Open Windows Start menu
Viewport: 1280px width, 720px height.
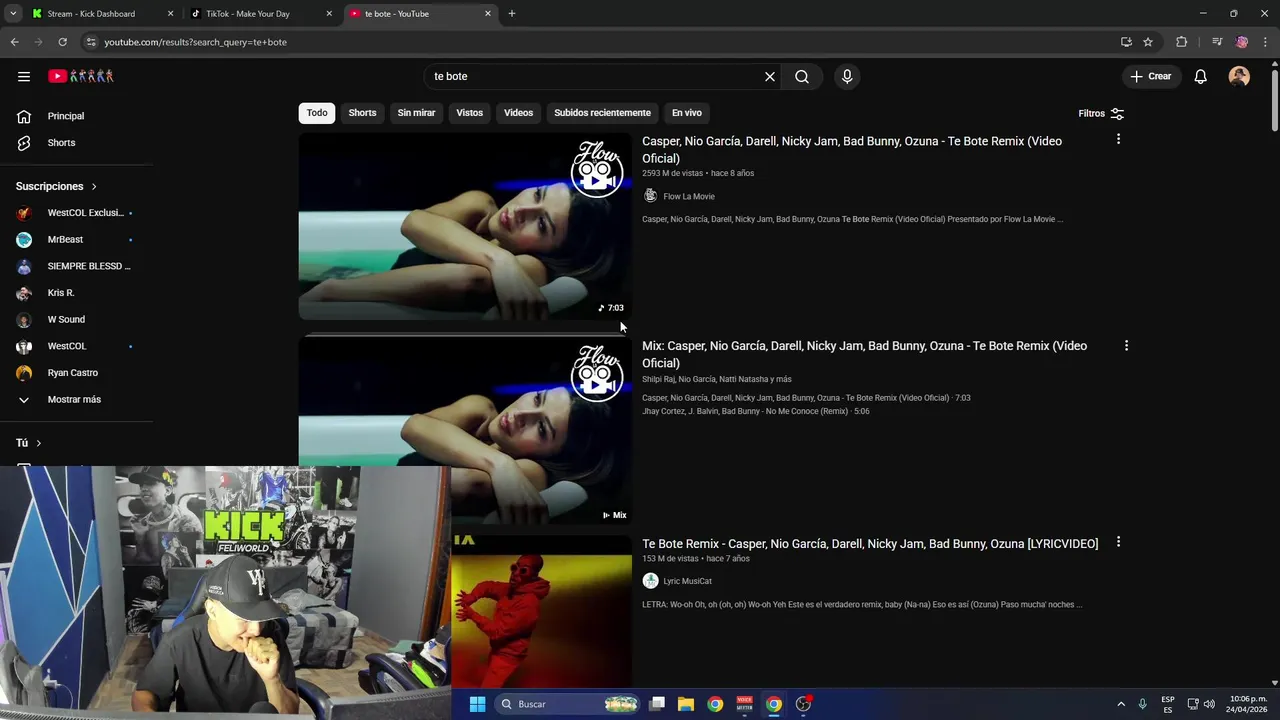coord(477,704)
